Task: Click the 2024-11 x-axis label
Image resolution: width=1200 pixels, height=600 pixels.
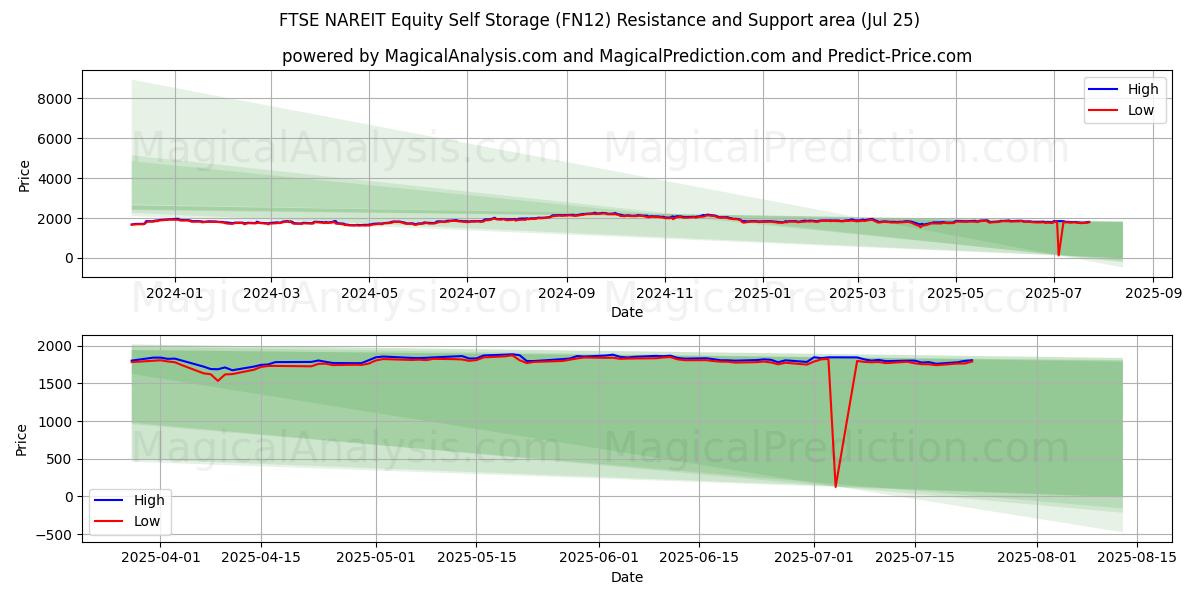Action: [664, 294]
